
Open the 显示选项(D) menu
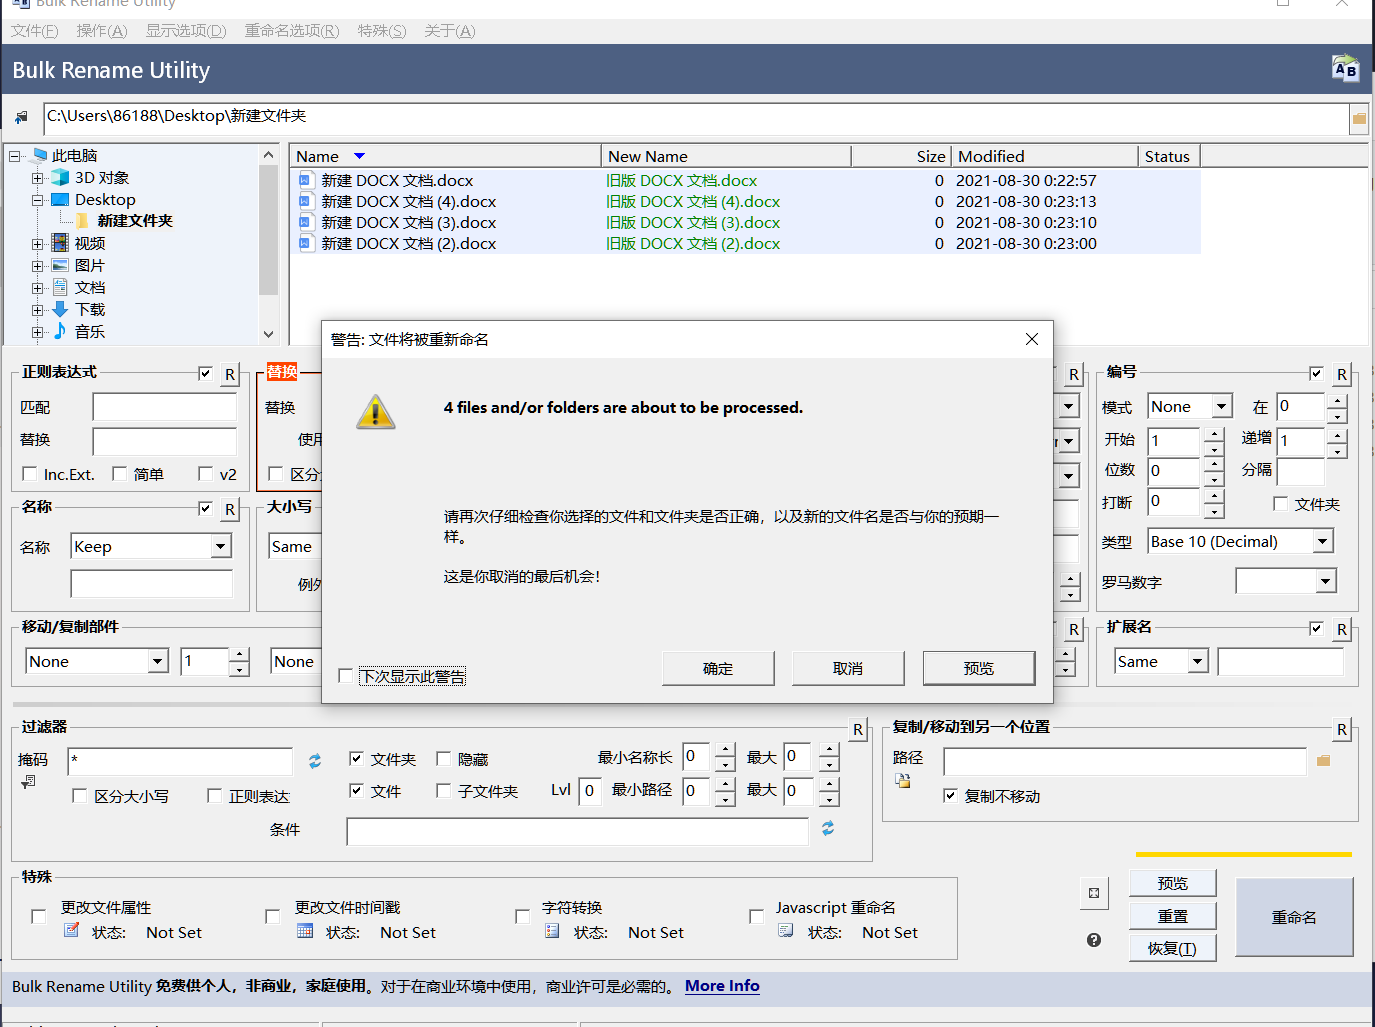point(186,30)
